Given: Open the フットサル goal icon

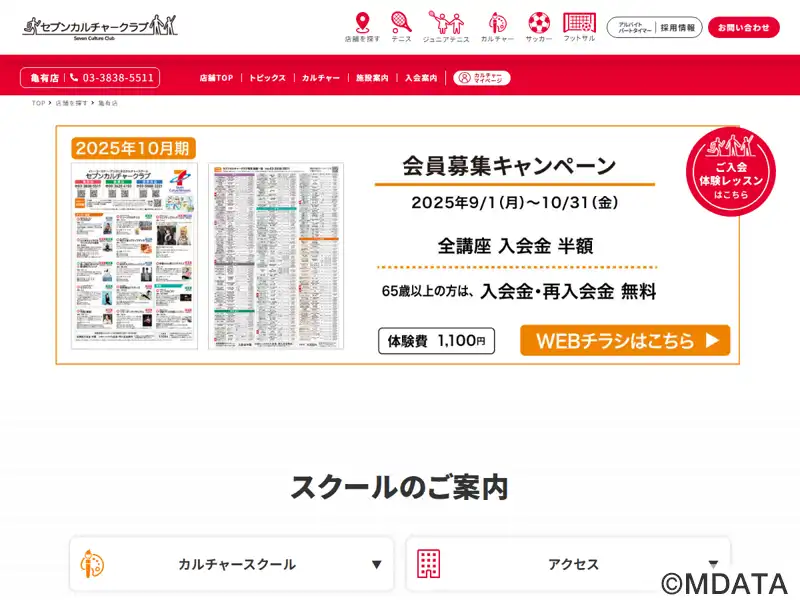Looking at the screenshot, I should pos(579,27).
